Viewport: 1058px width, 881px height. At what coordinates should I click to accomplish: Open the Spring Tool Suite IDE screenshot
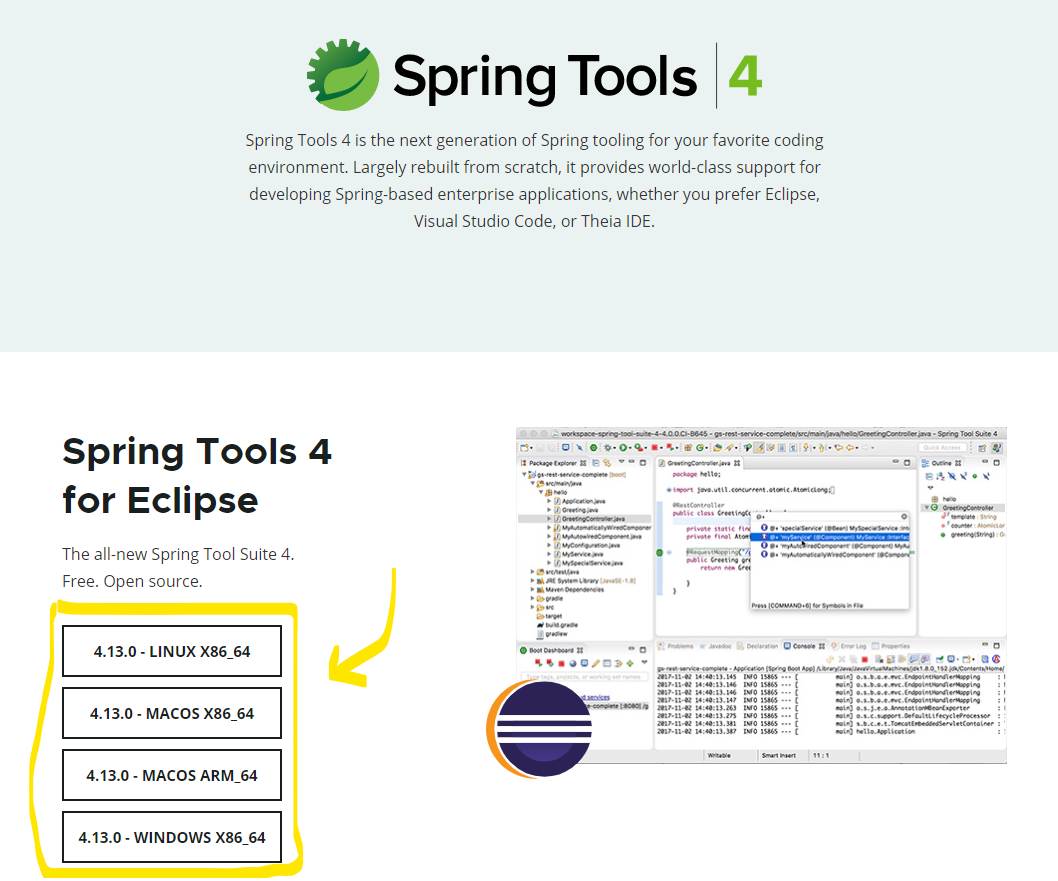761,596
